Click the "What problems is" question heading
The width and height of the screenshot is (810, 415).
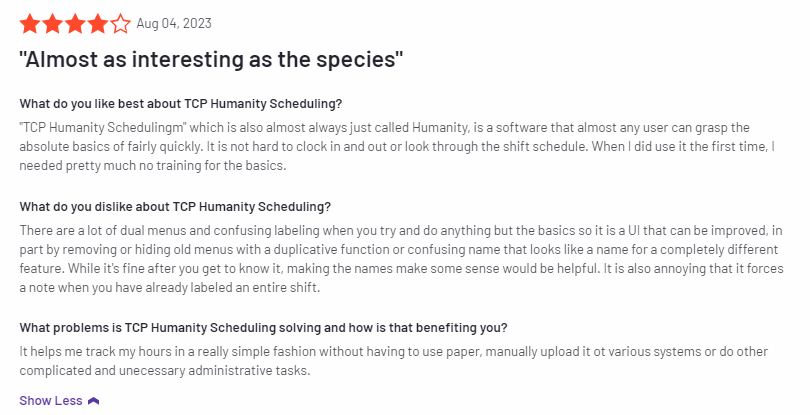[x=263, y=328]
